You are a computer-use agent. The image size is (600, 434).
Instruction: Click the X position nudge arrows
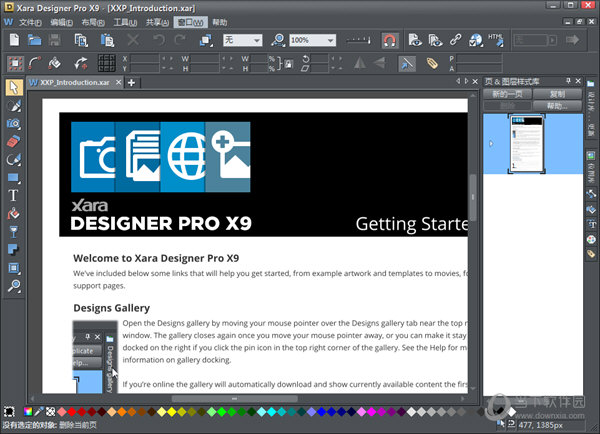click(x=167, y=59)
